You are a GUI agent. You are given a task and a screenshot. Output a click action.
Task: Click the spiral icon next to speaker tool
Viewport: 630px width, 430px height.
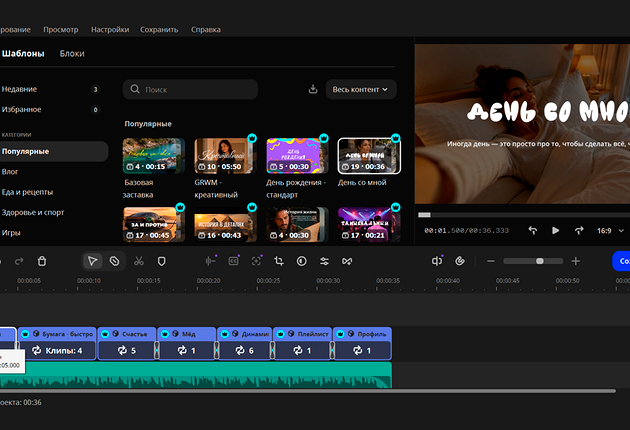[x=460, y=261]
